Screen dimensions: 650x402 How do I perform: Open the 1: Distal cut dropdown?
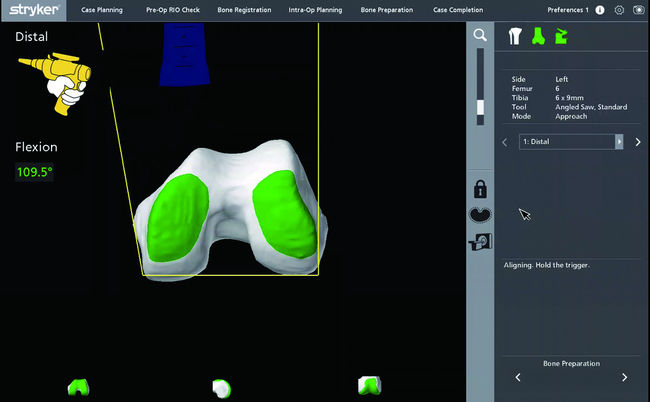(x=571, y=142)
